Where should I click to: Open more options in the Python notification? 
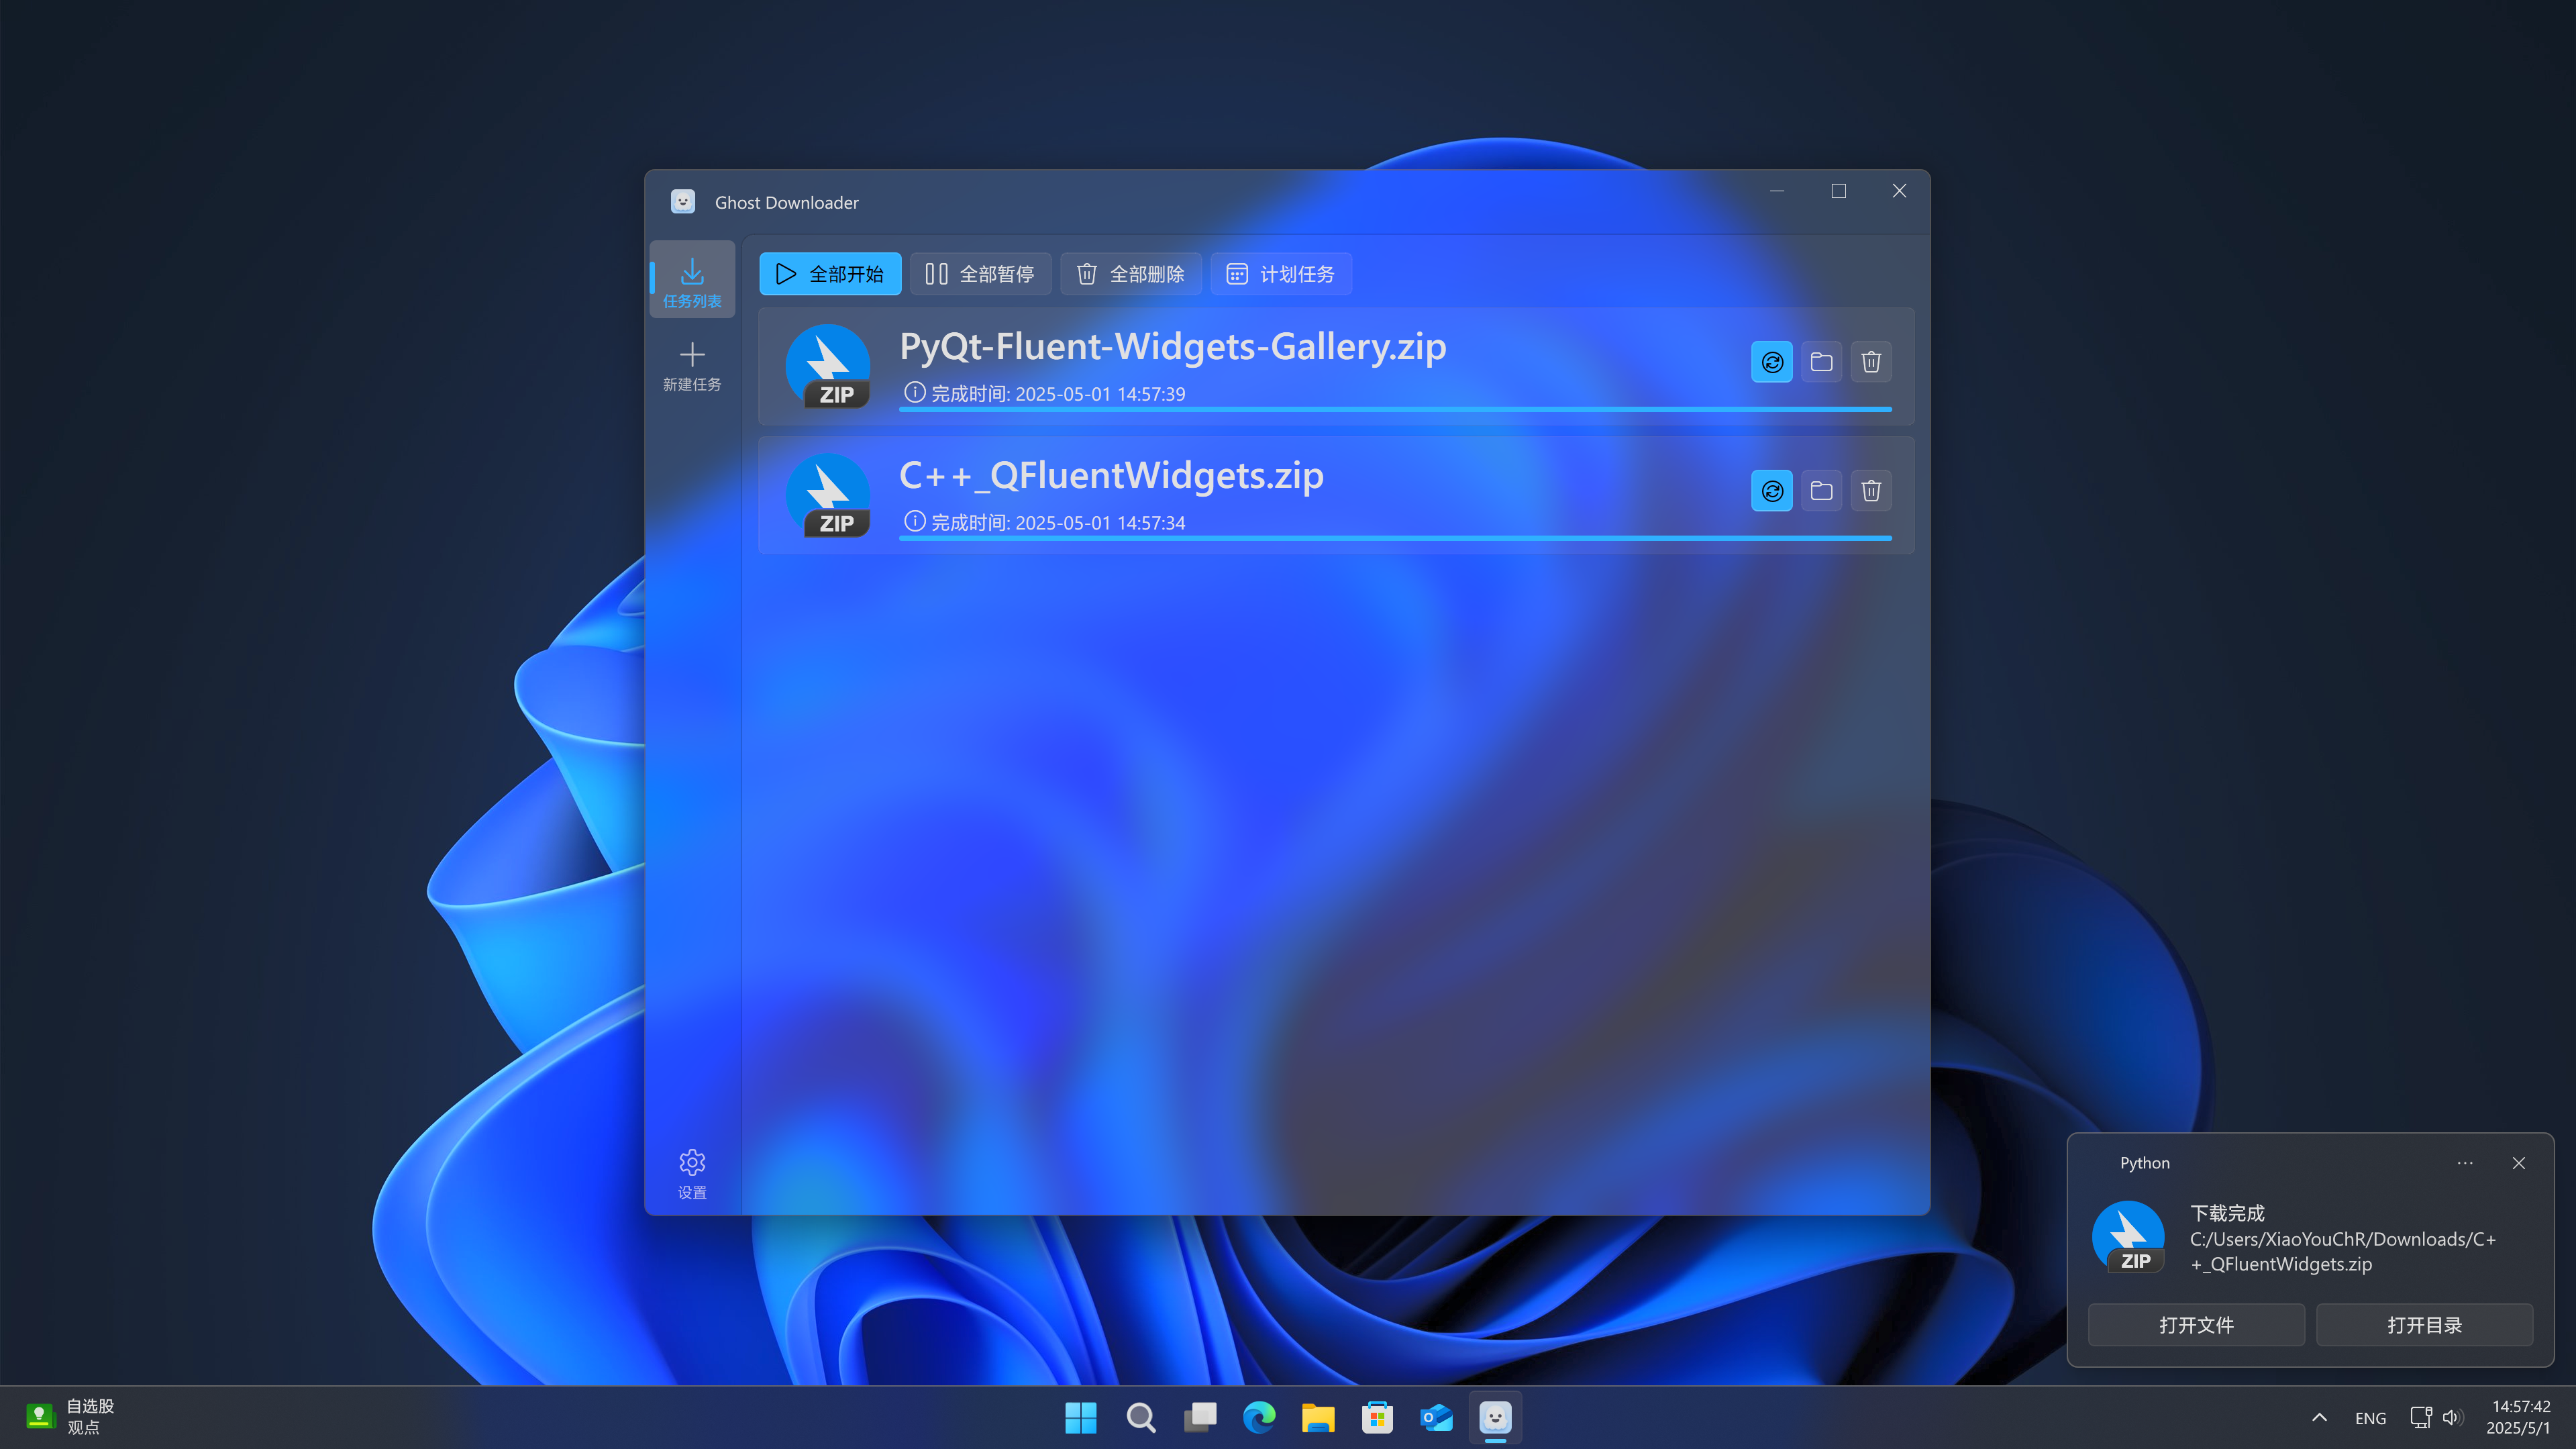tap(2465, 1163)
